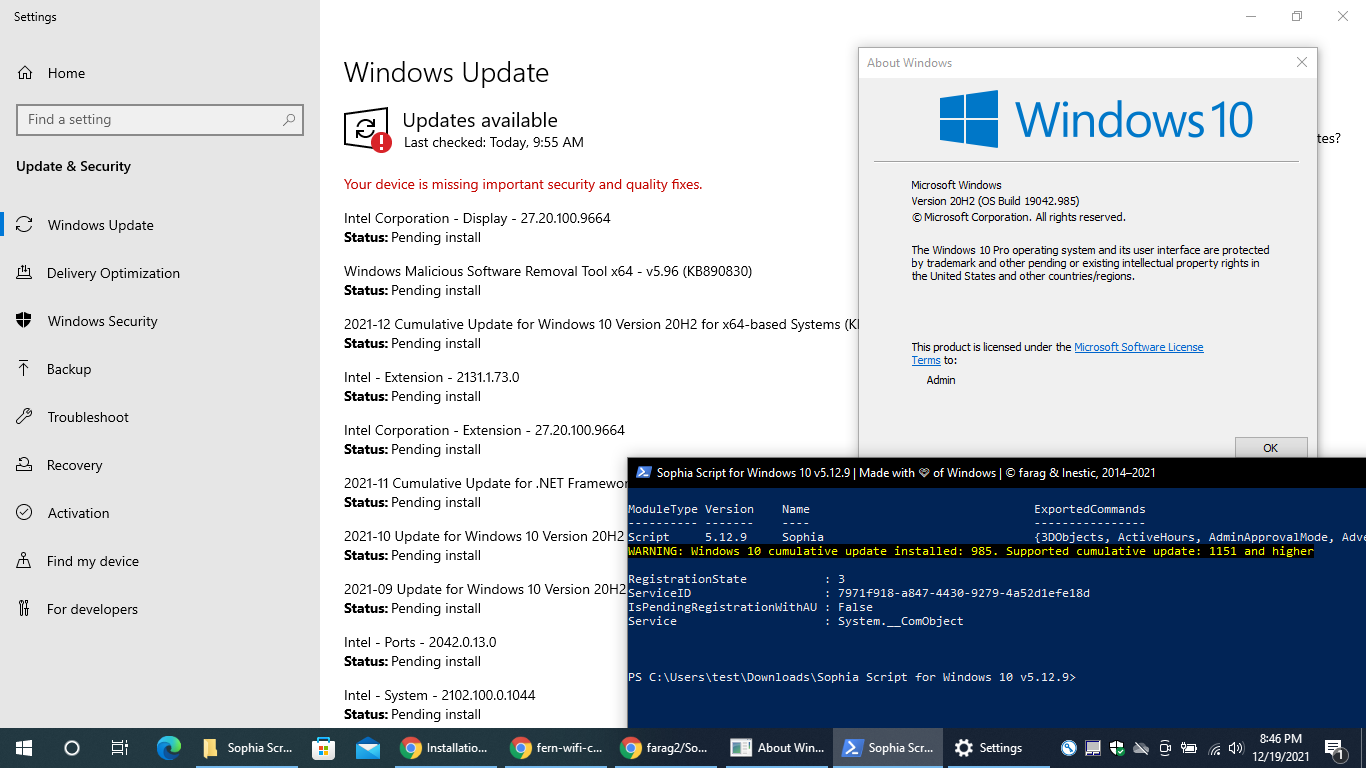Open the volume control in the tray

1235,747
